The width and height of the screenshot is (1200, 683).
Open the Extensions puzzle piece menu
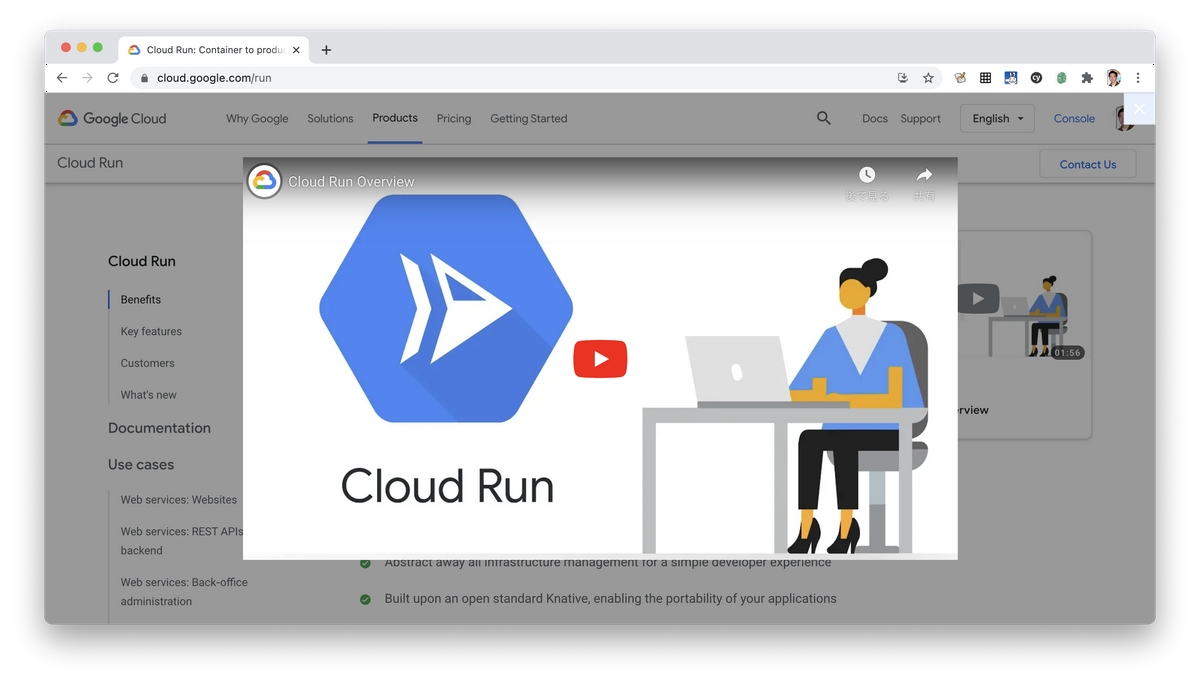tap(1087, 77)
